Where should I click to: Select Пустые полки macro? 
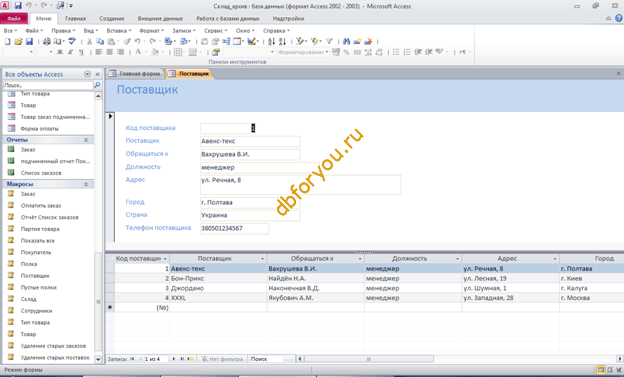click(x=39, y=287)
